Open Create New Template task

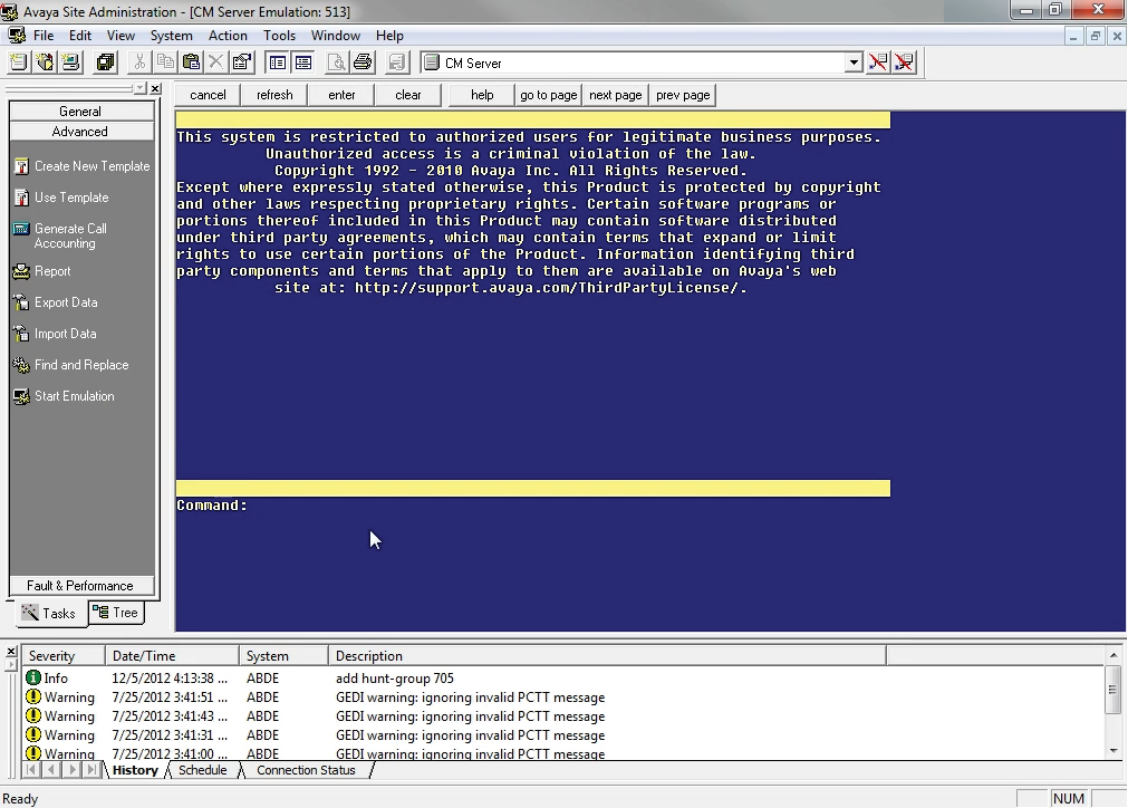click(82, 166)
